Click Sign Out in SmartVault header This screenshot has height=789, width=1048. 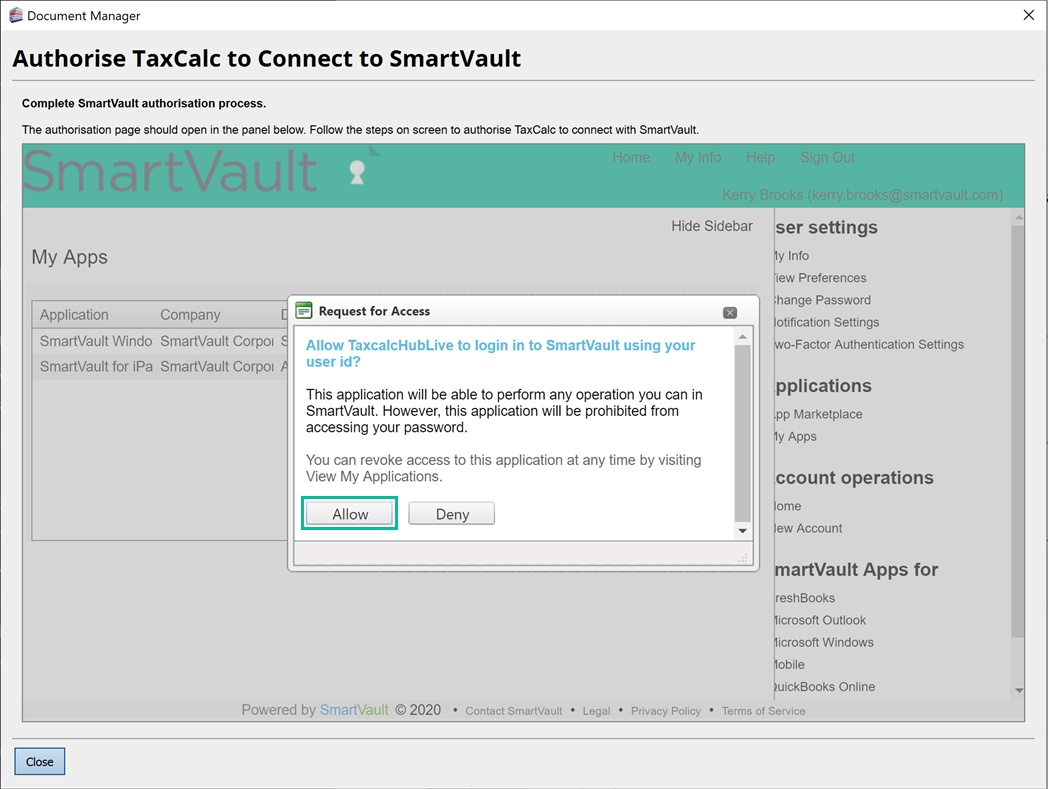pos(827,157)
